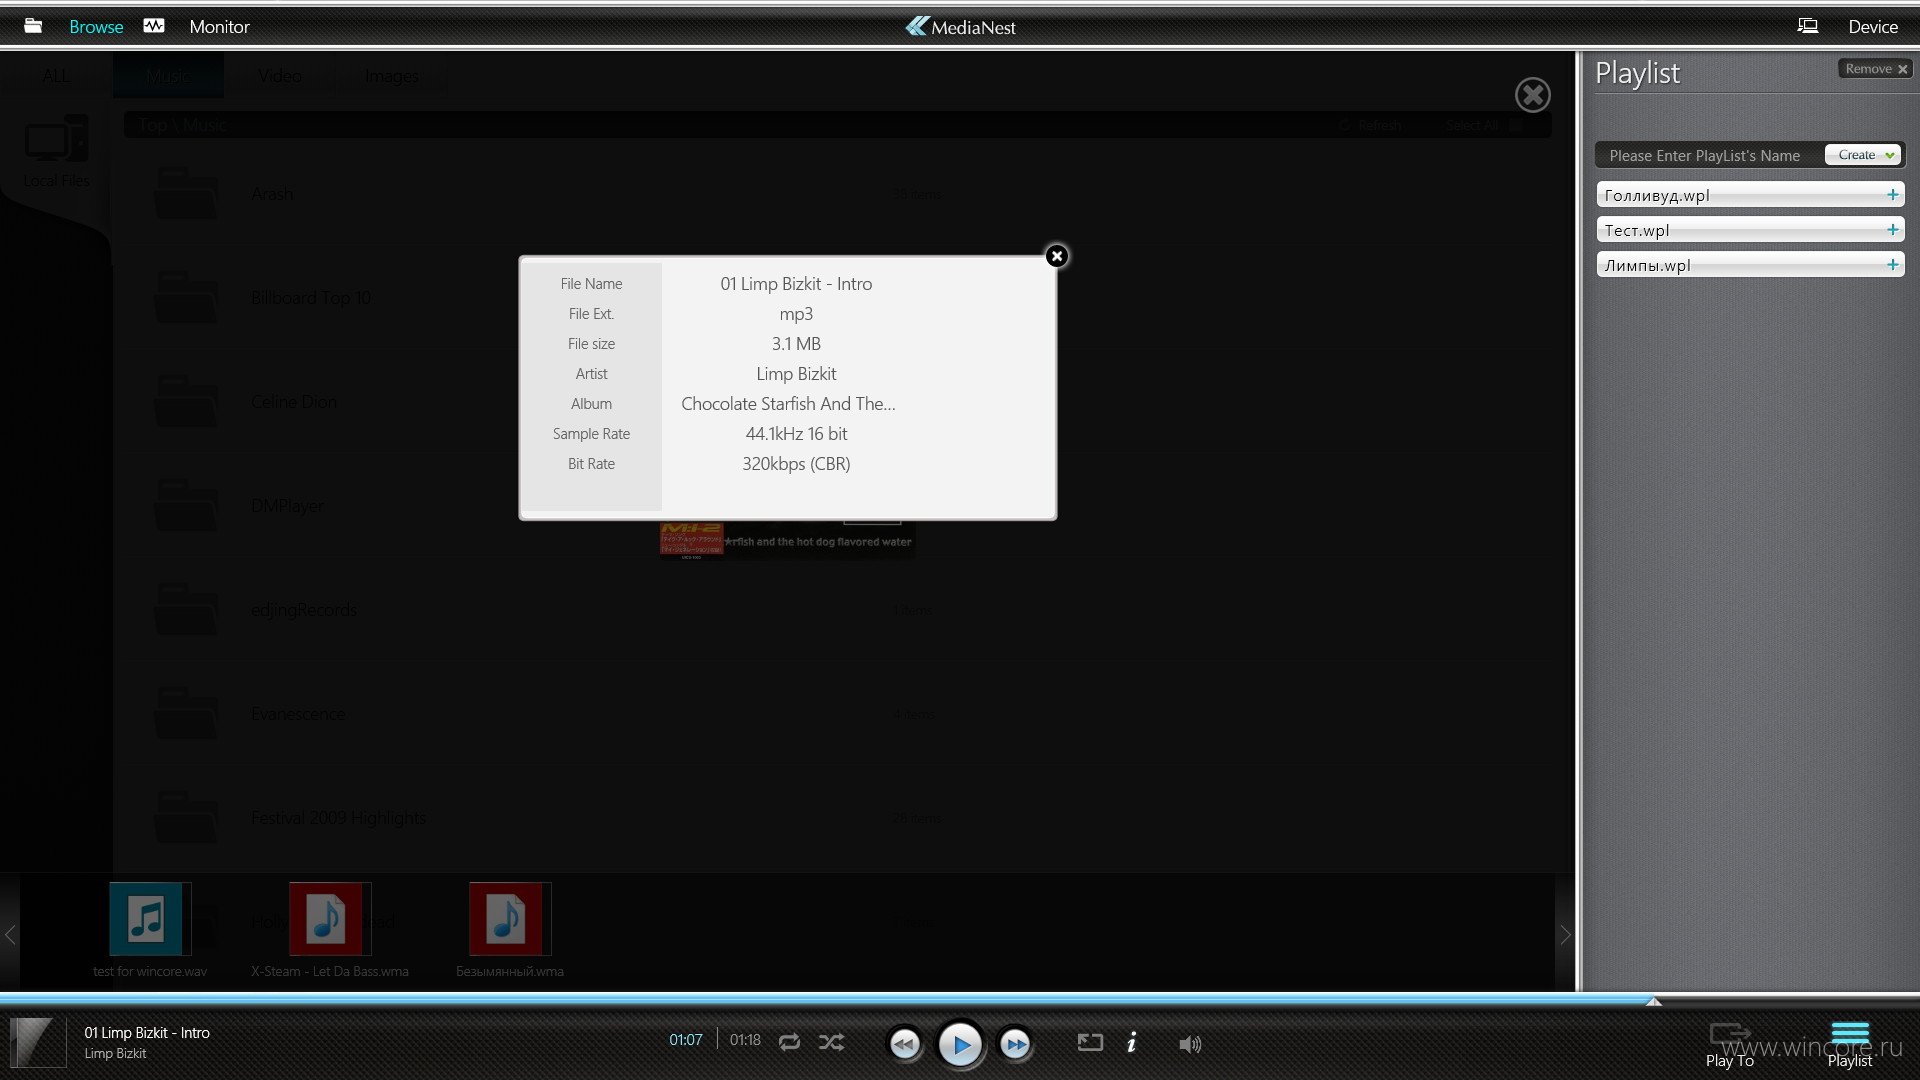Toggle shuffle mode

coord(831,1042)
